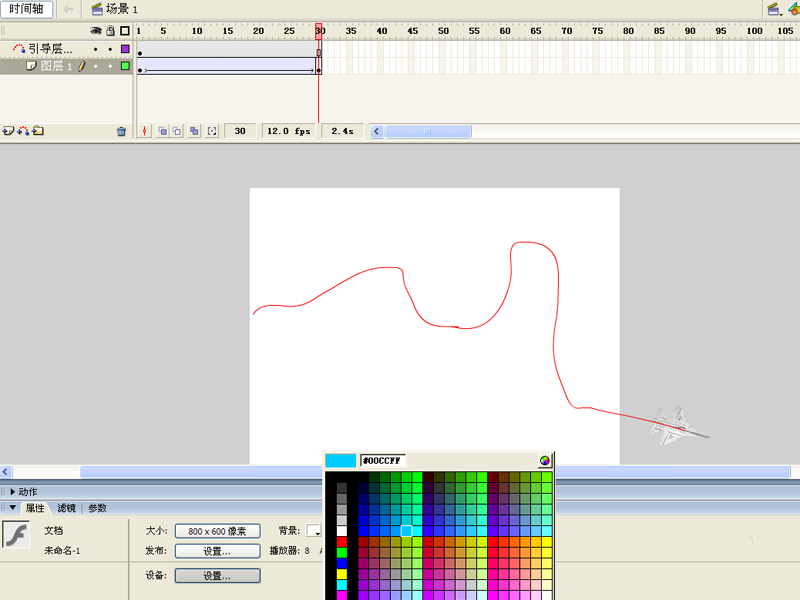Click the stage scrollbar left arrow
800x600 pixels.
(x=6, y=472)
